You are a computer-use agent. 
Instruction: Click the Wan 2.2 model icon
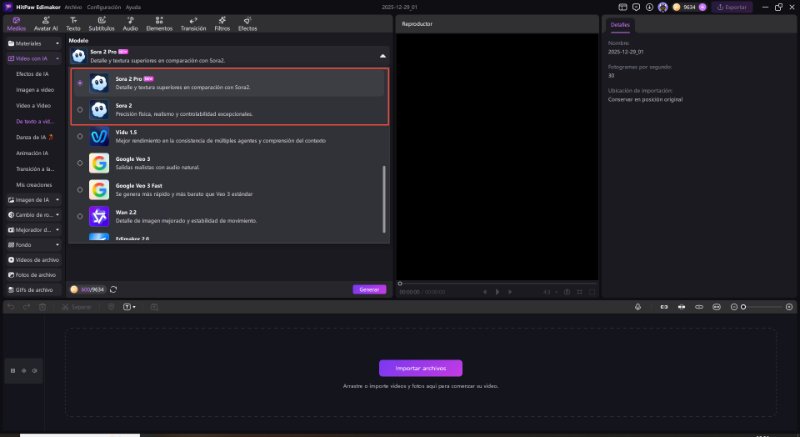(x=99, y=216)
